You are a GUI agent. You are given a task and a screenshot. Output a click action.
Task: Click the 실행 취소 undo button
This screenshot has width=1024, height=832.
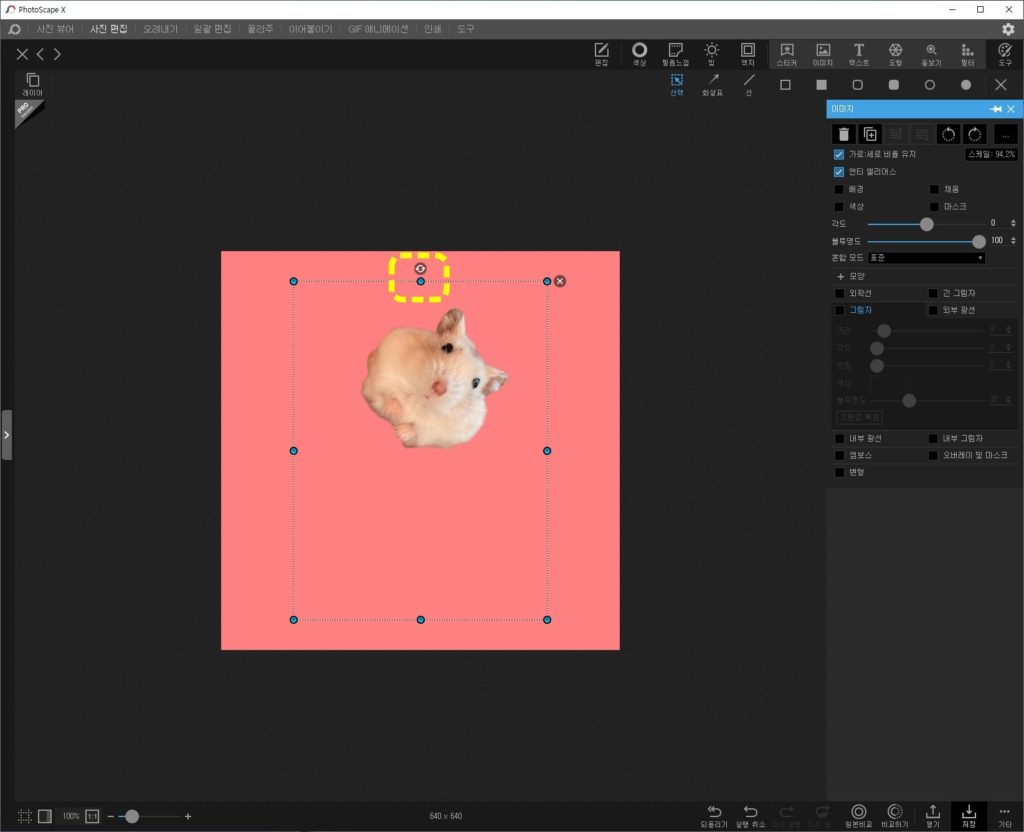(750, 816)
